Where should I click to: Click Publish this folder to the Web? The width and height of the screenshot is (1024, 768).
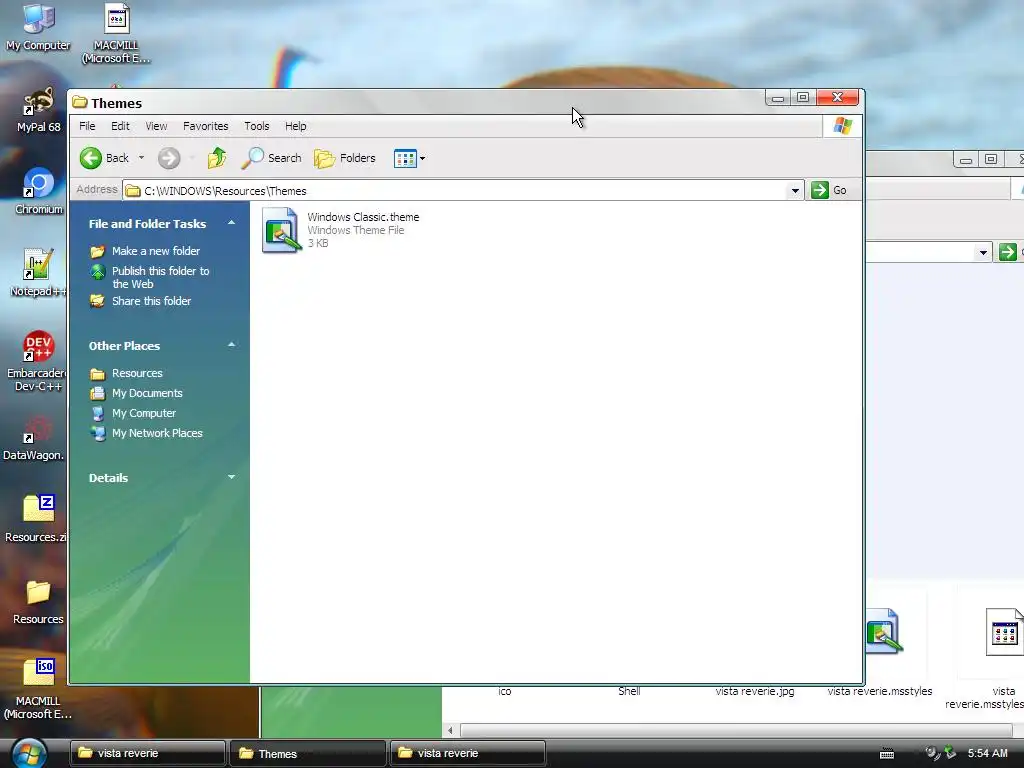pos(161,277)
